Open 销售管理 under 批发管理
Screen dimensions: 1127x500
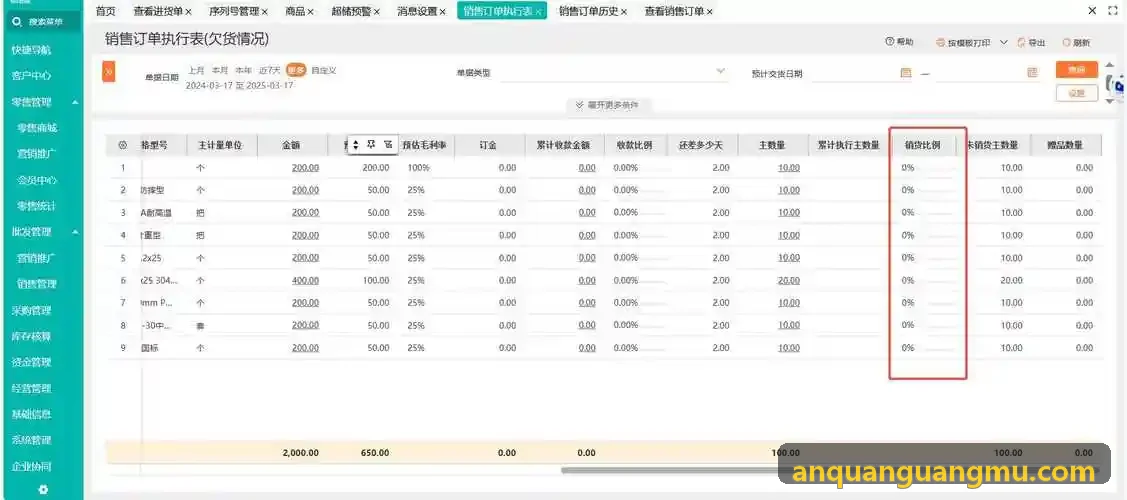tap(37, 284)
